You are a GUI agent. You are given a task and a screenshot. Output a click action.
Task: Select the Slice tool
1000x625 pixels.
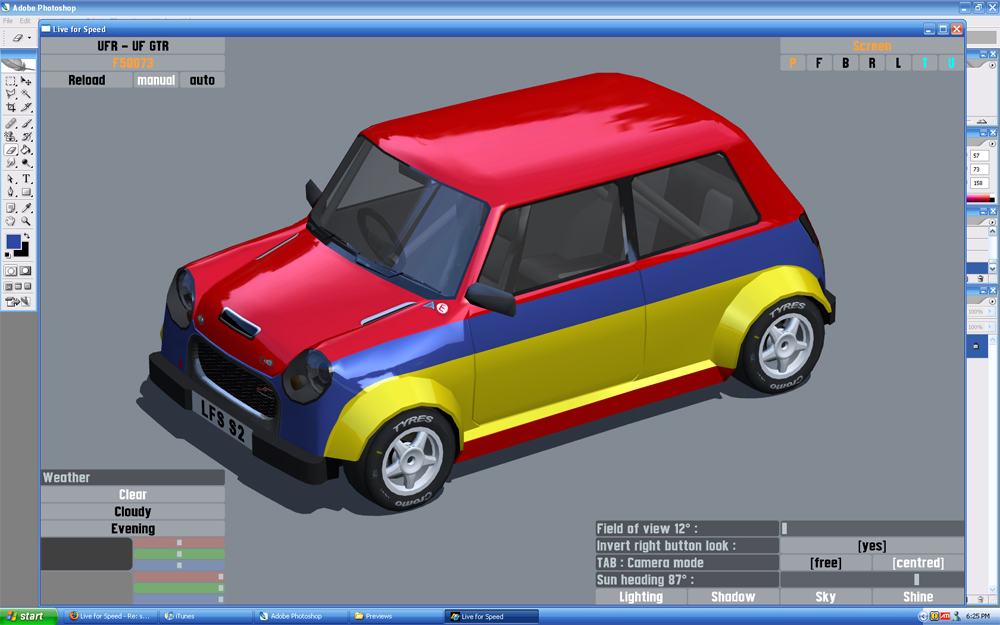tap(26, 107)
